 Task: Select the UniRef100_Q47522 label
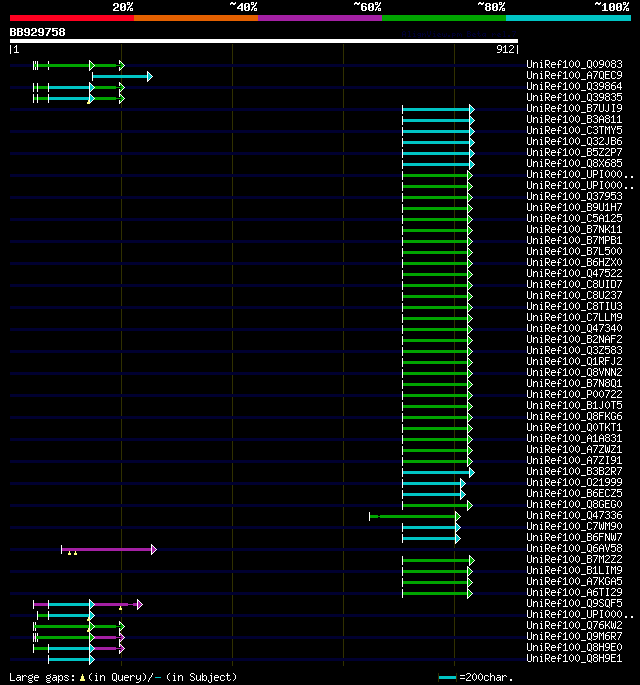[x=574, y=273]
